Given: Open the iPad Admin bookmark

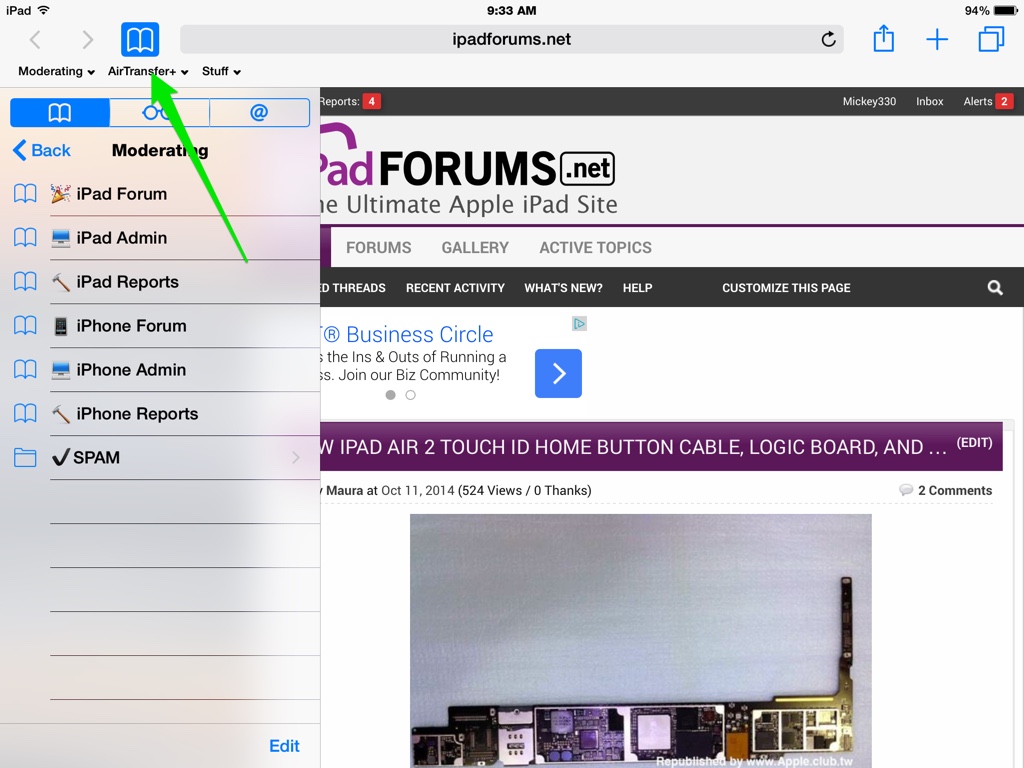Looking at the screenshot, I should coord(160,238).
